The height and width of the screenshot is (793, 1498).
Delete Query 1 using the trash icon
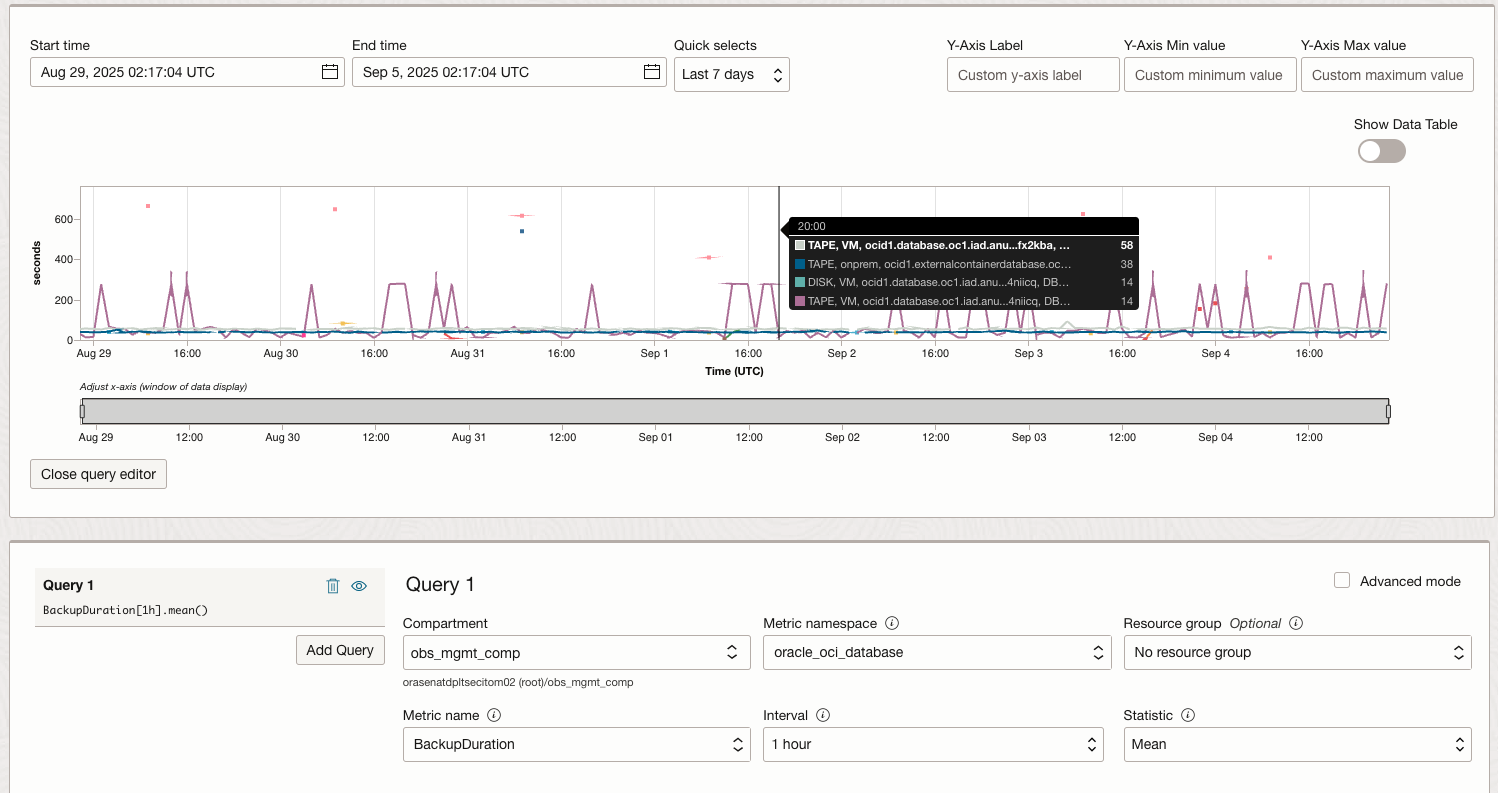click(332, 585)
